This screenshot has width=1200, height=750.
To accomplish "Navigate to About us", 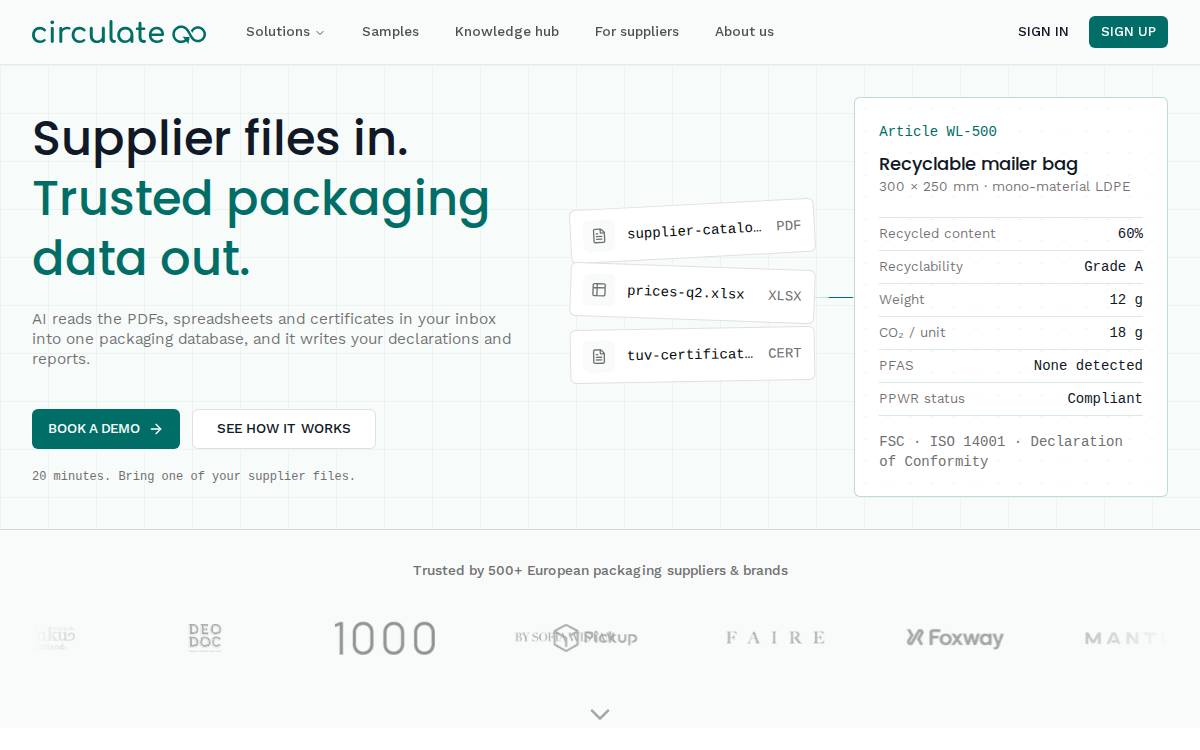I will [744, 32].
